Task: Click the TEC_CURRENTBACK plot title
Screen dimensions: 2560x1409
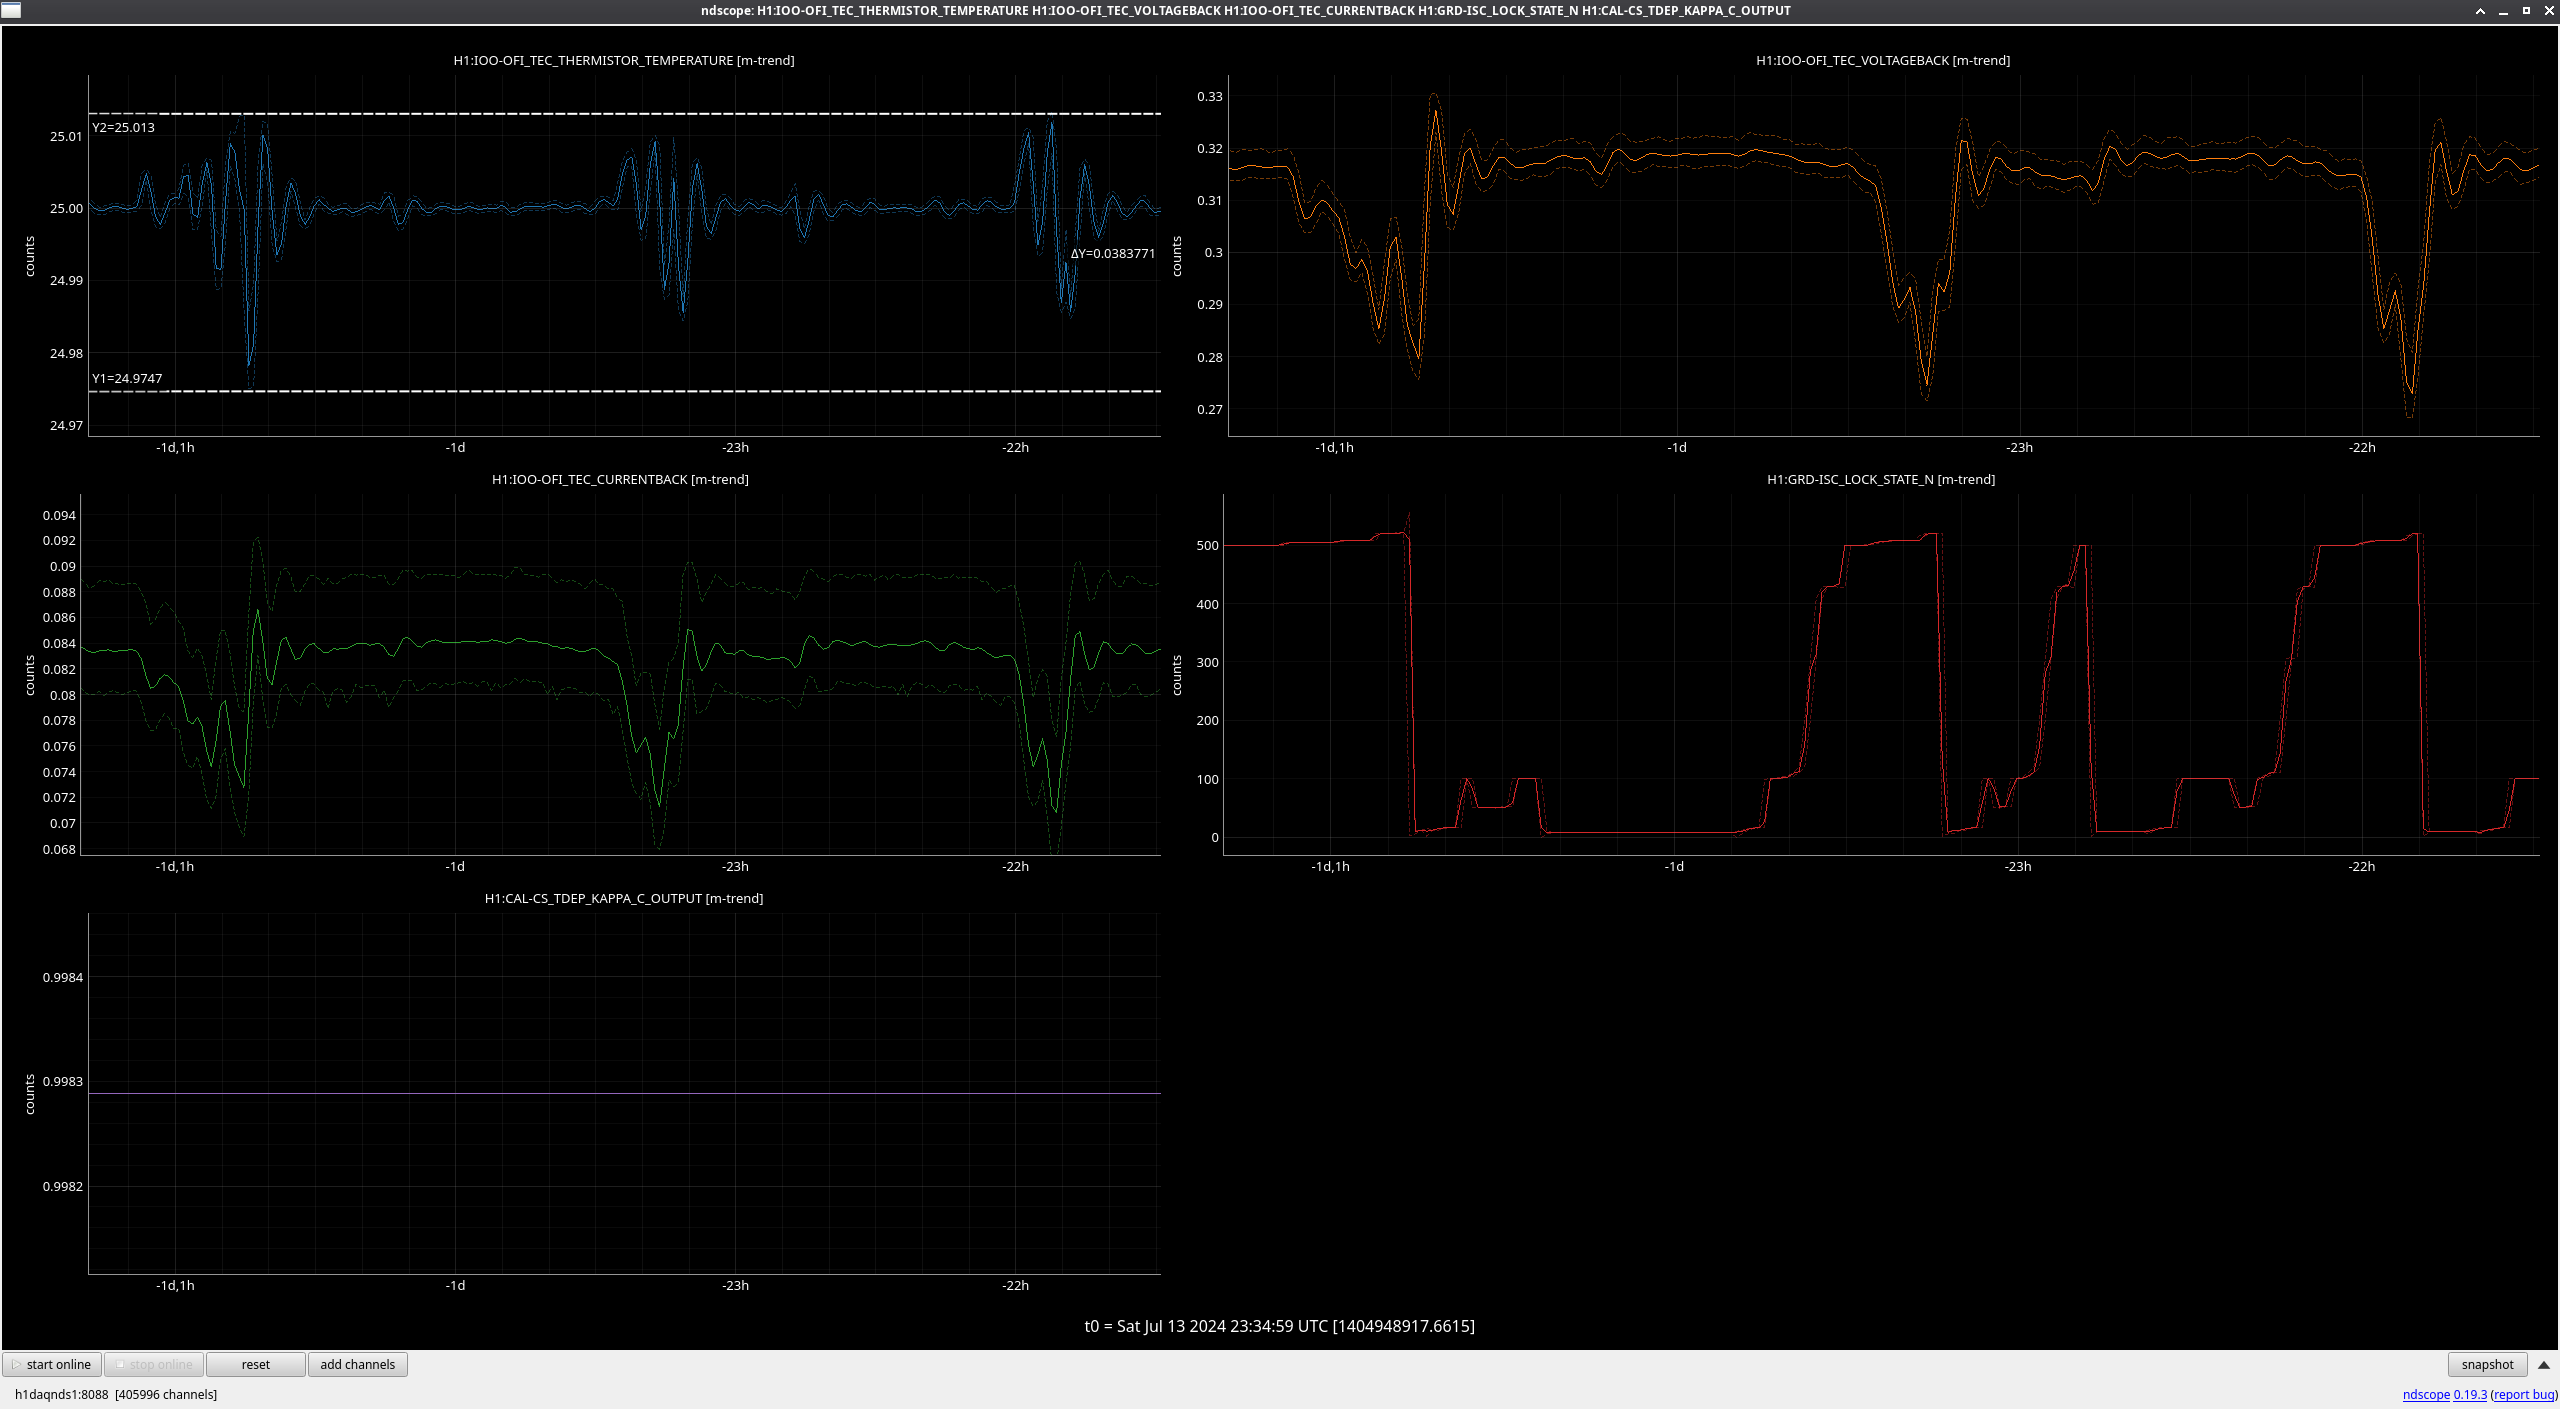Action: click(x=620, y=480)
